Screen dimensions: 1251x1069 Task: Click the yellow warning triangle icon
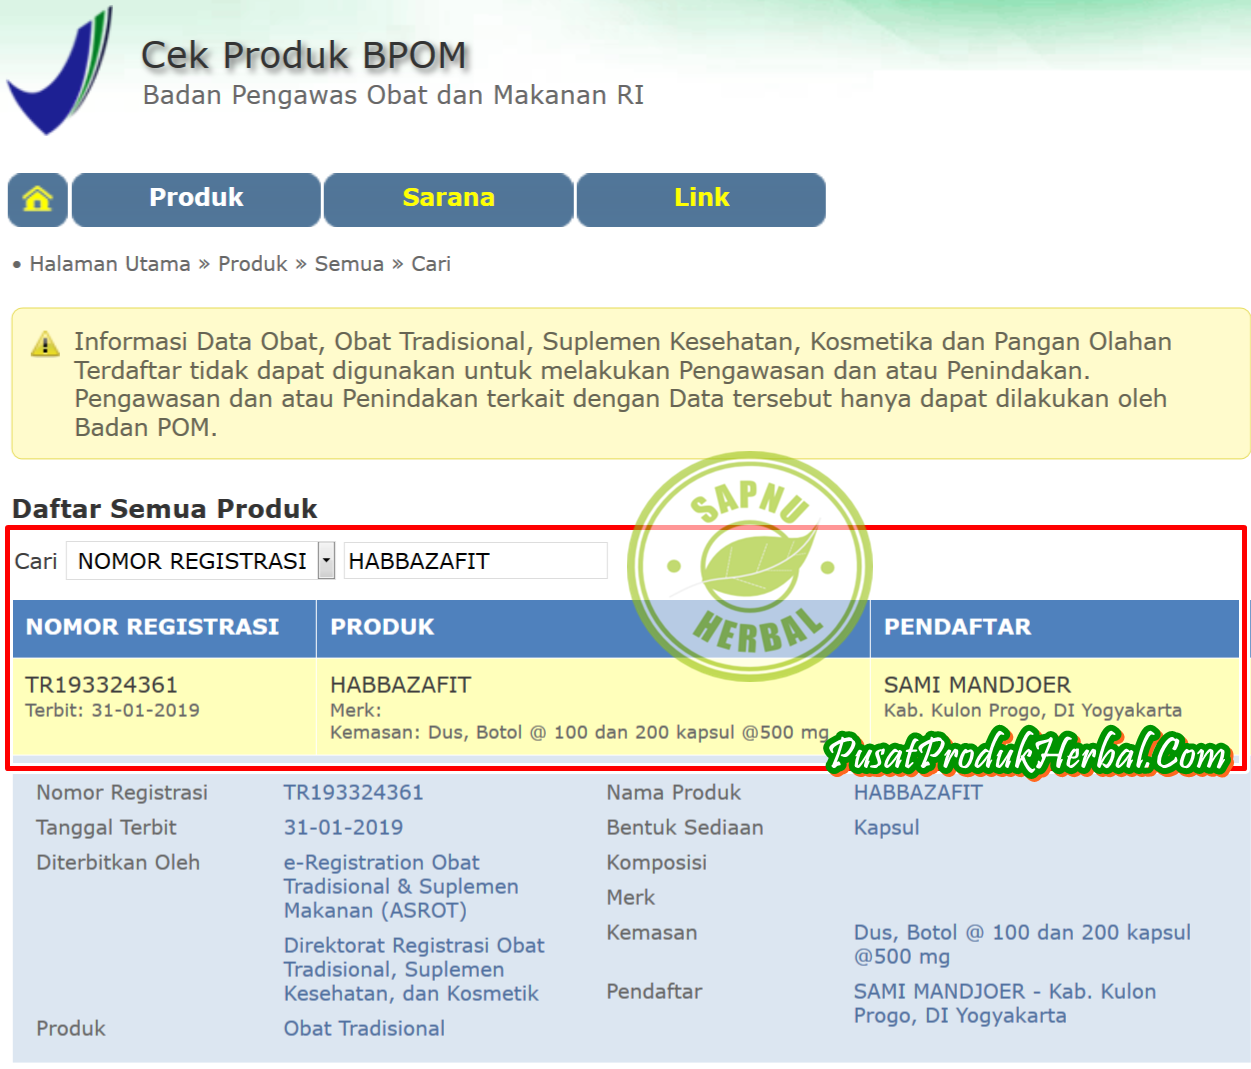45,344
